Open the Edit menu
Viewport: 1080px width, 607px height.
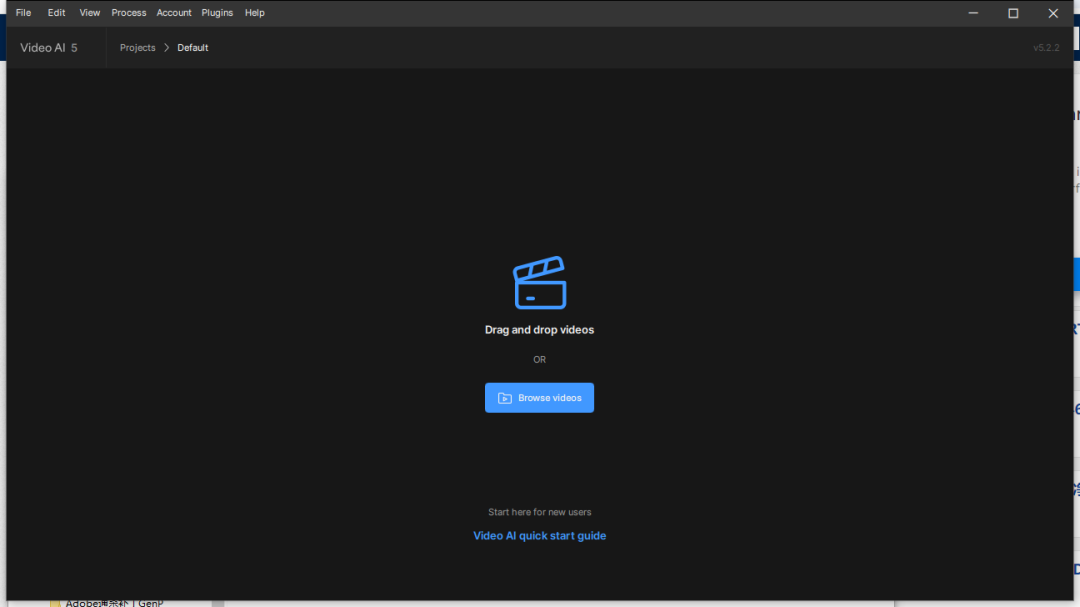click(56, 13)
